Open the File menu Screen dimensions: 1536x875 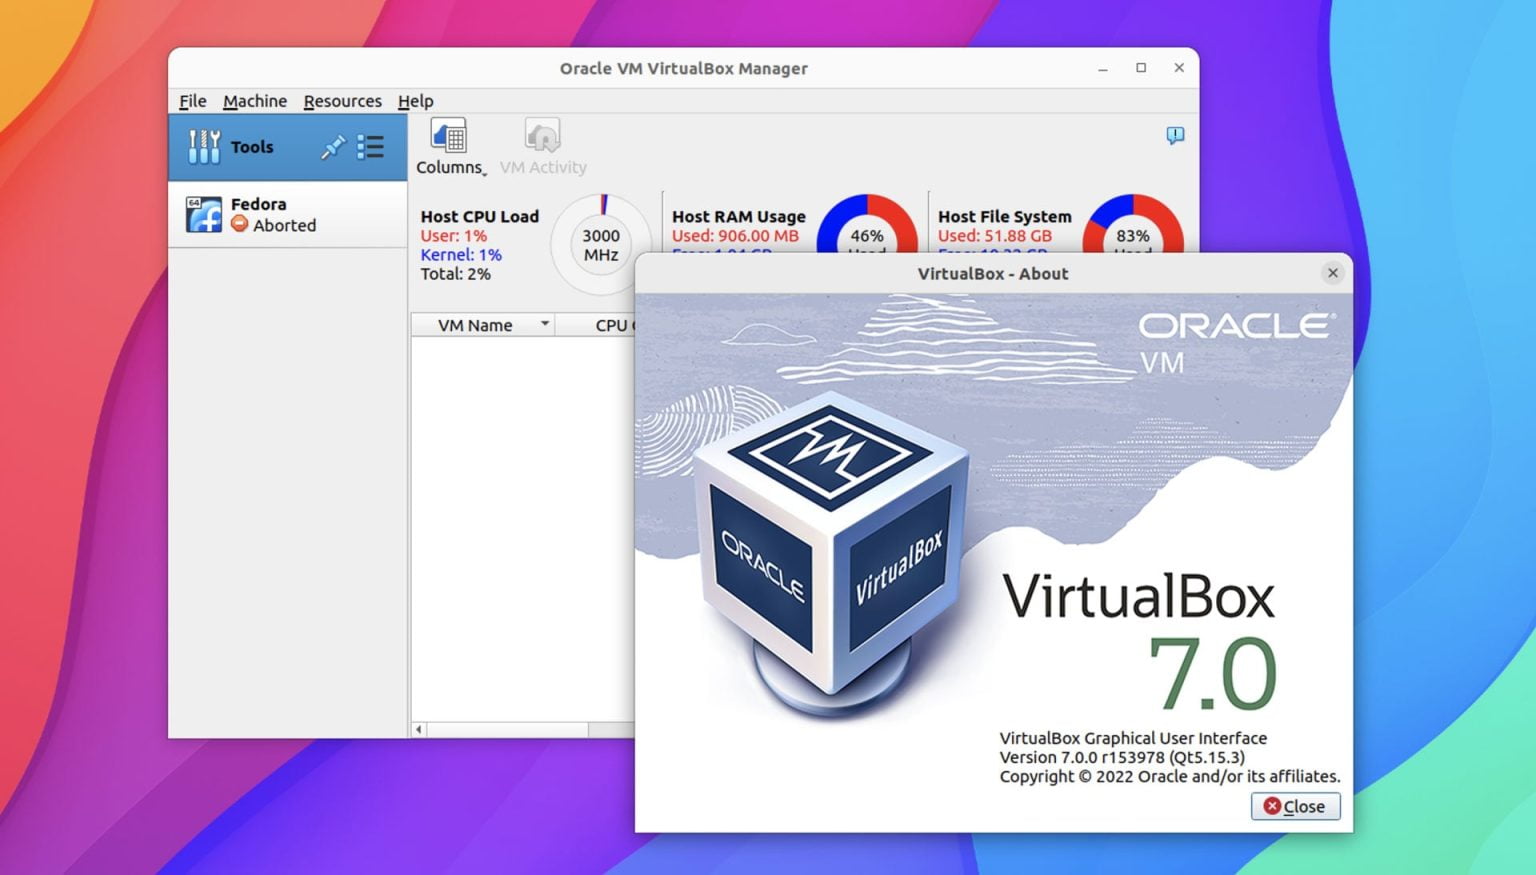pyautogui.click(x=191, y=101)
